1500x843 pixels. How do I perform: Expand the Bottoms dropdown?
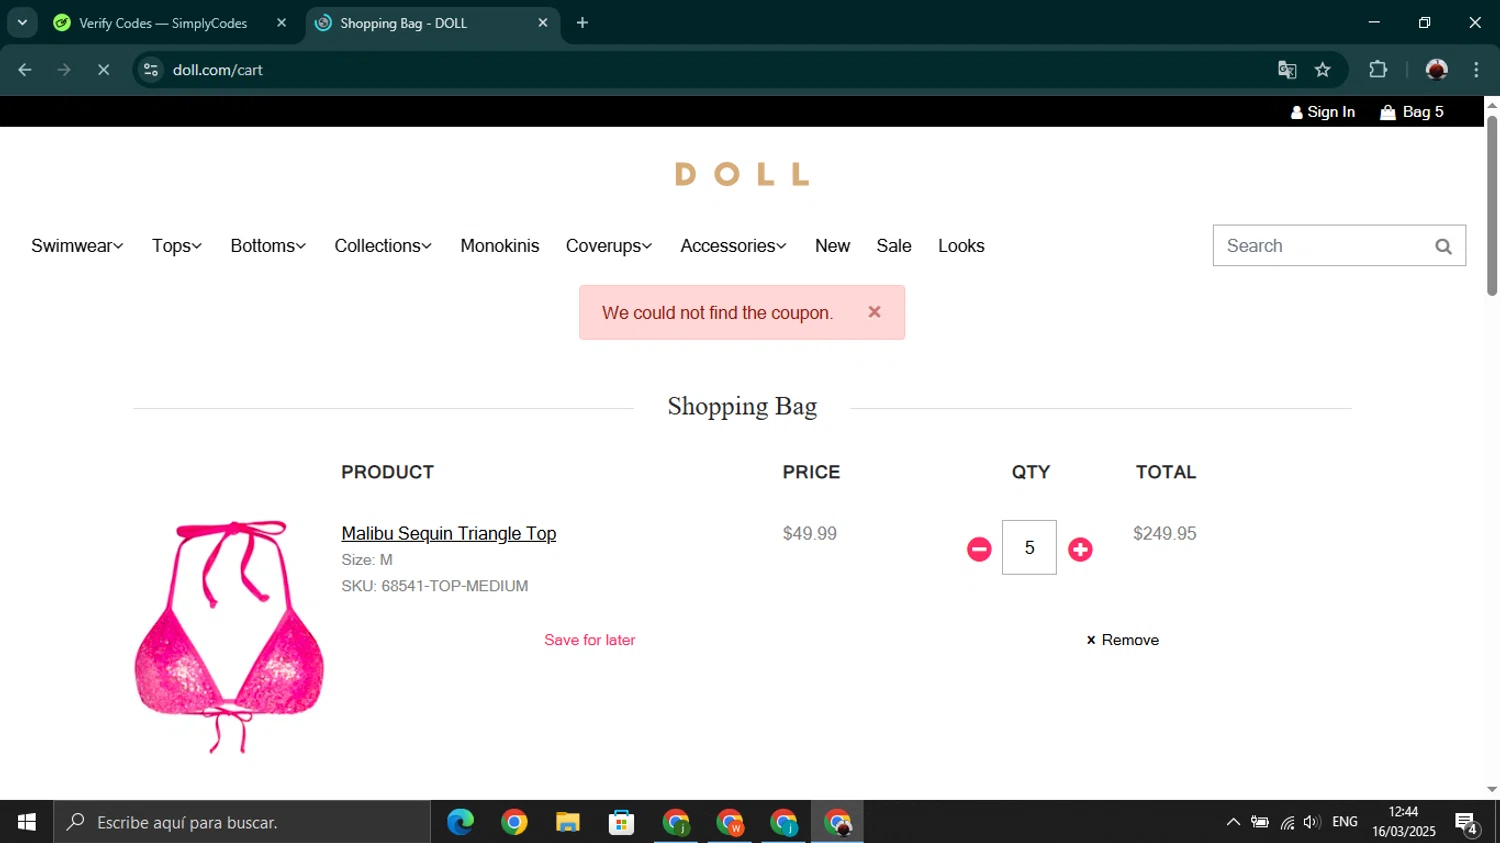(268, 246)
